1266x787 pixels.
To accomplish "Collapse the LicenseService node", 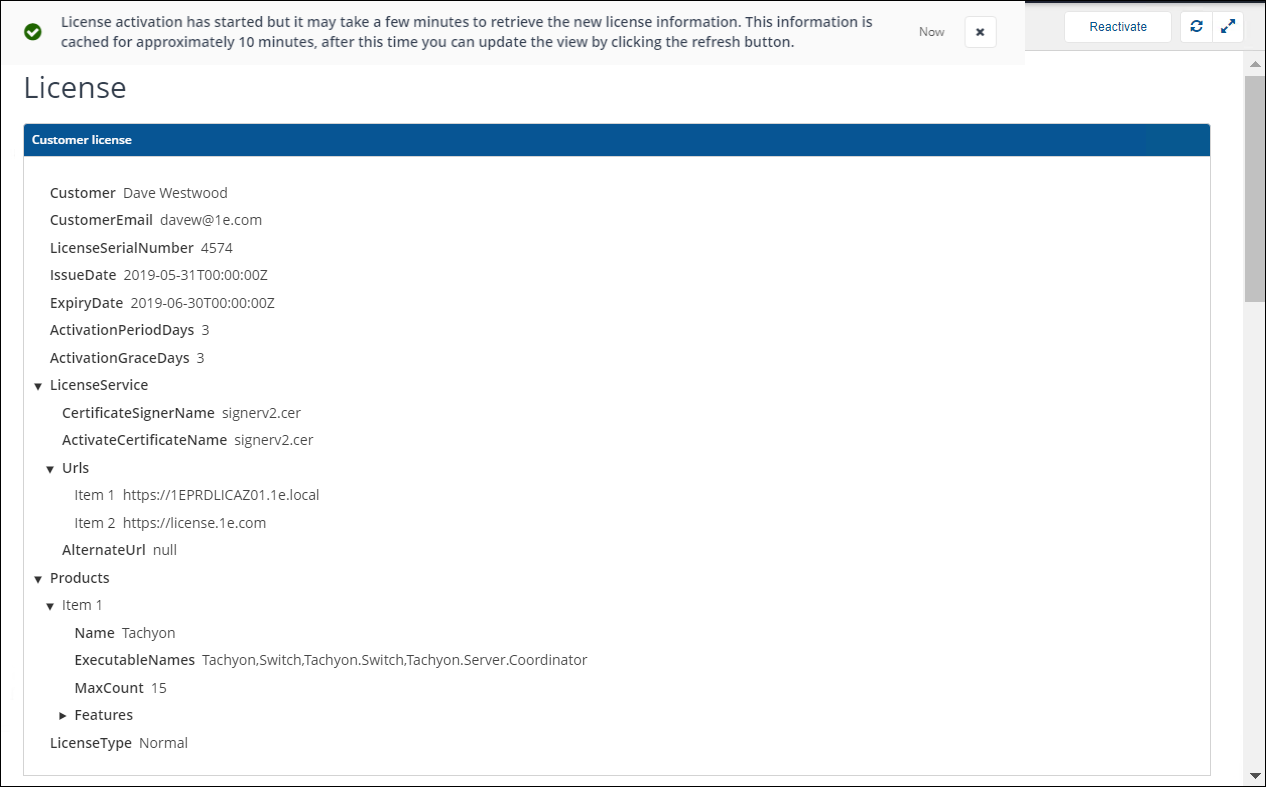I will [38, 386].
